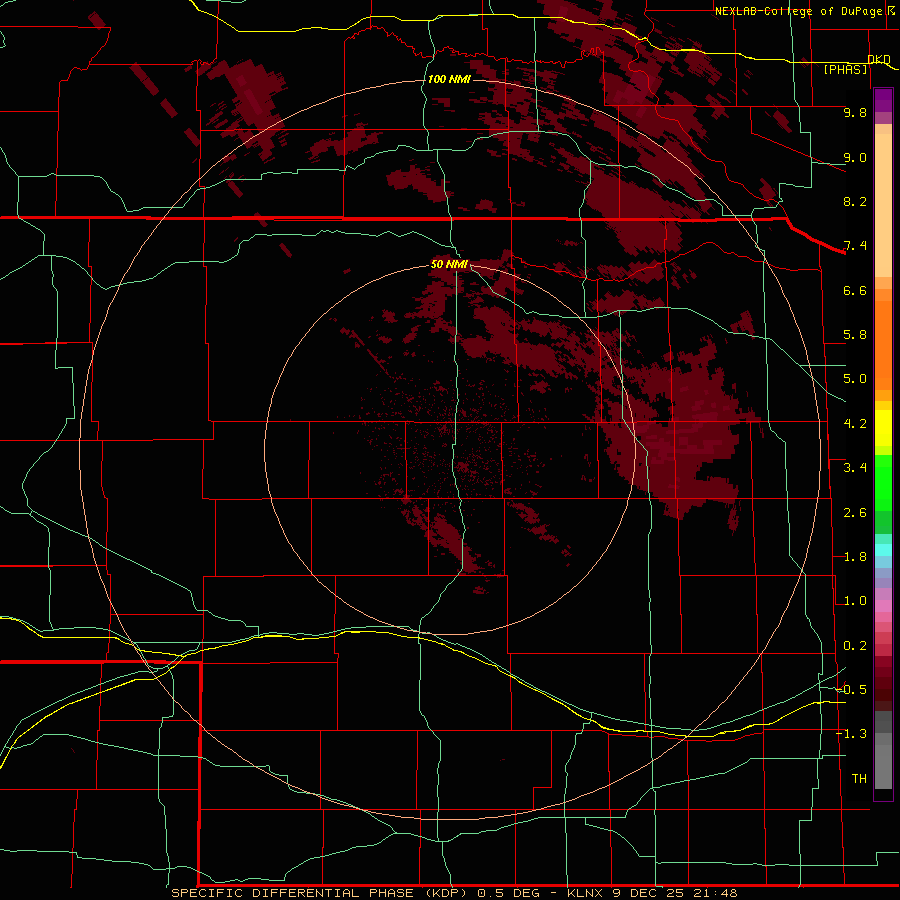Screen dimensions: 900x900
Task: Click the 2.6 color scale value
Action: [855, 513]
